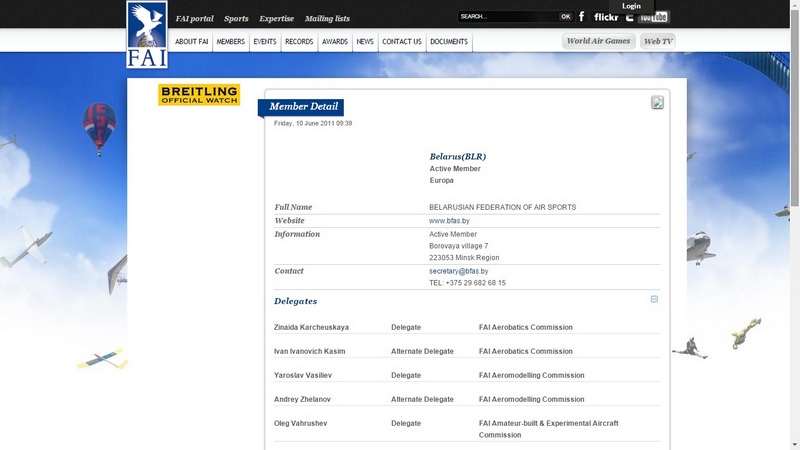
Task: Open World Air Games button
Action: click(x=598, y=42)
